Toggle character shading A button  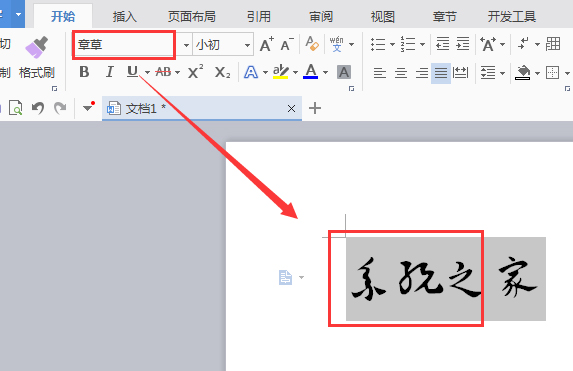coord(344,72)
